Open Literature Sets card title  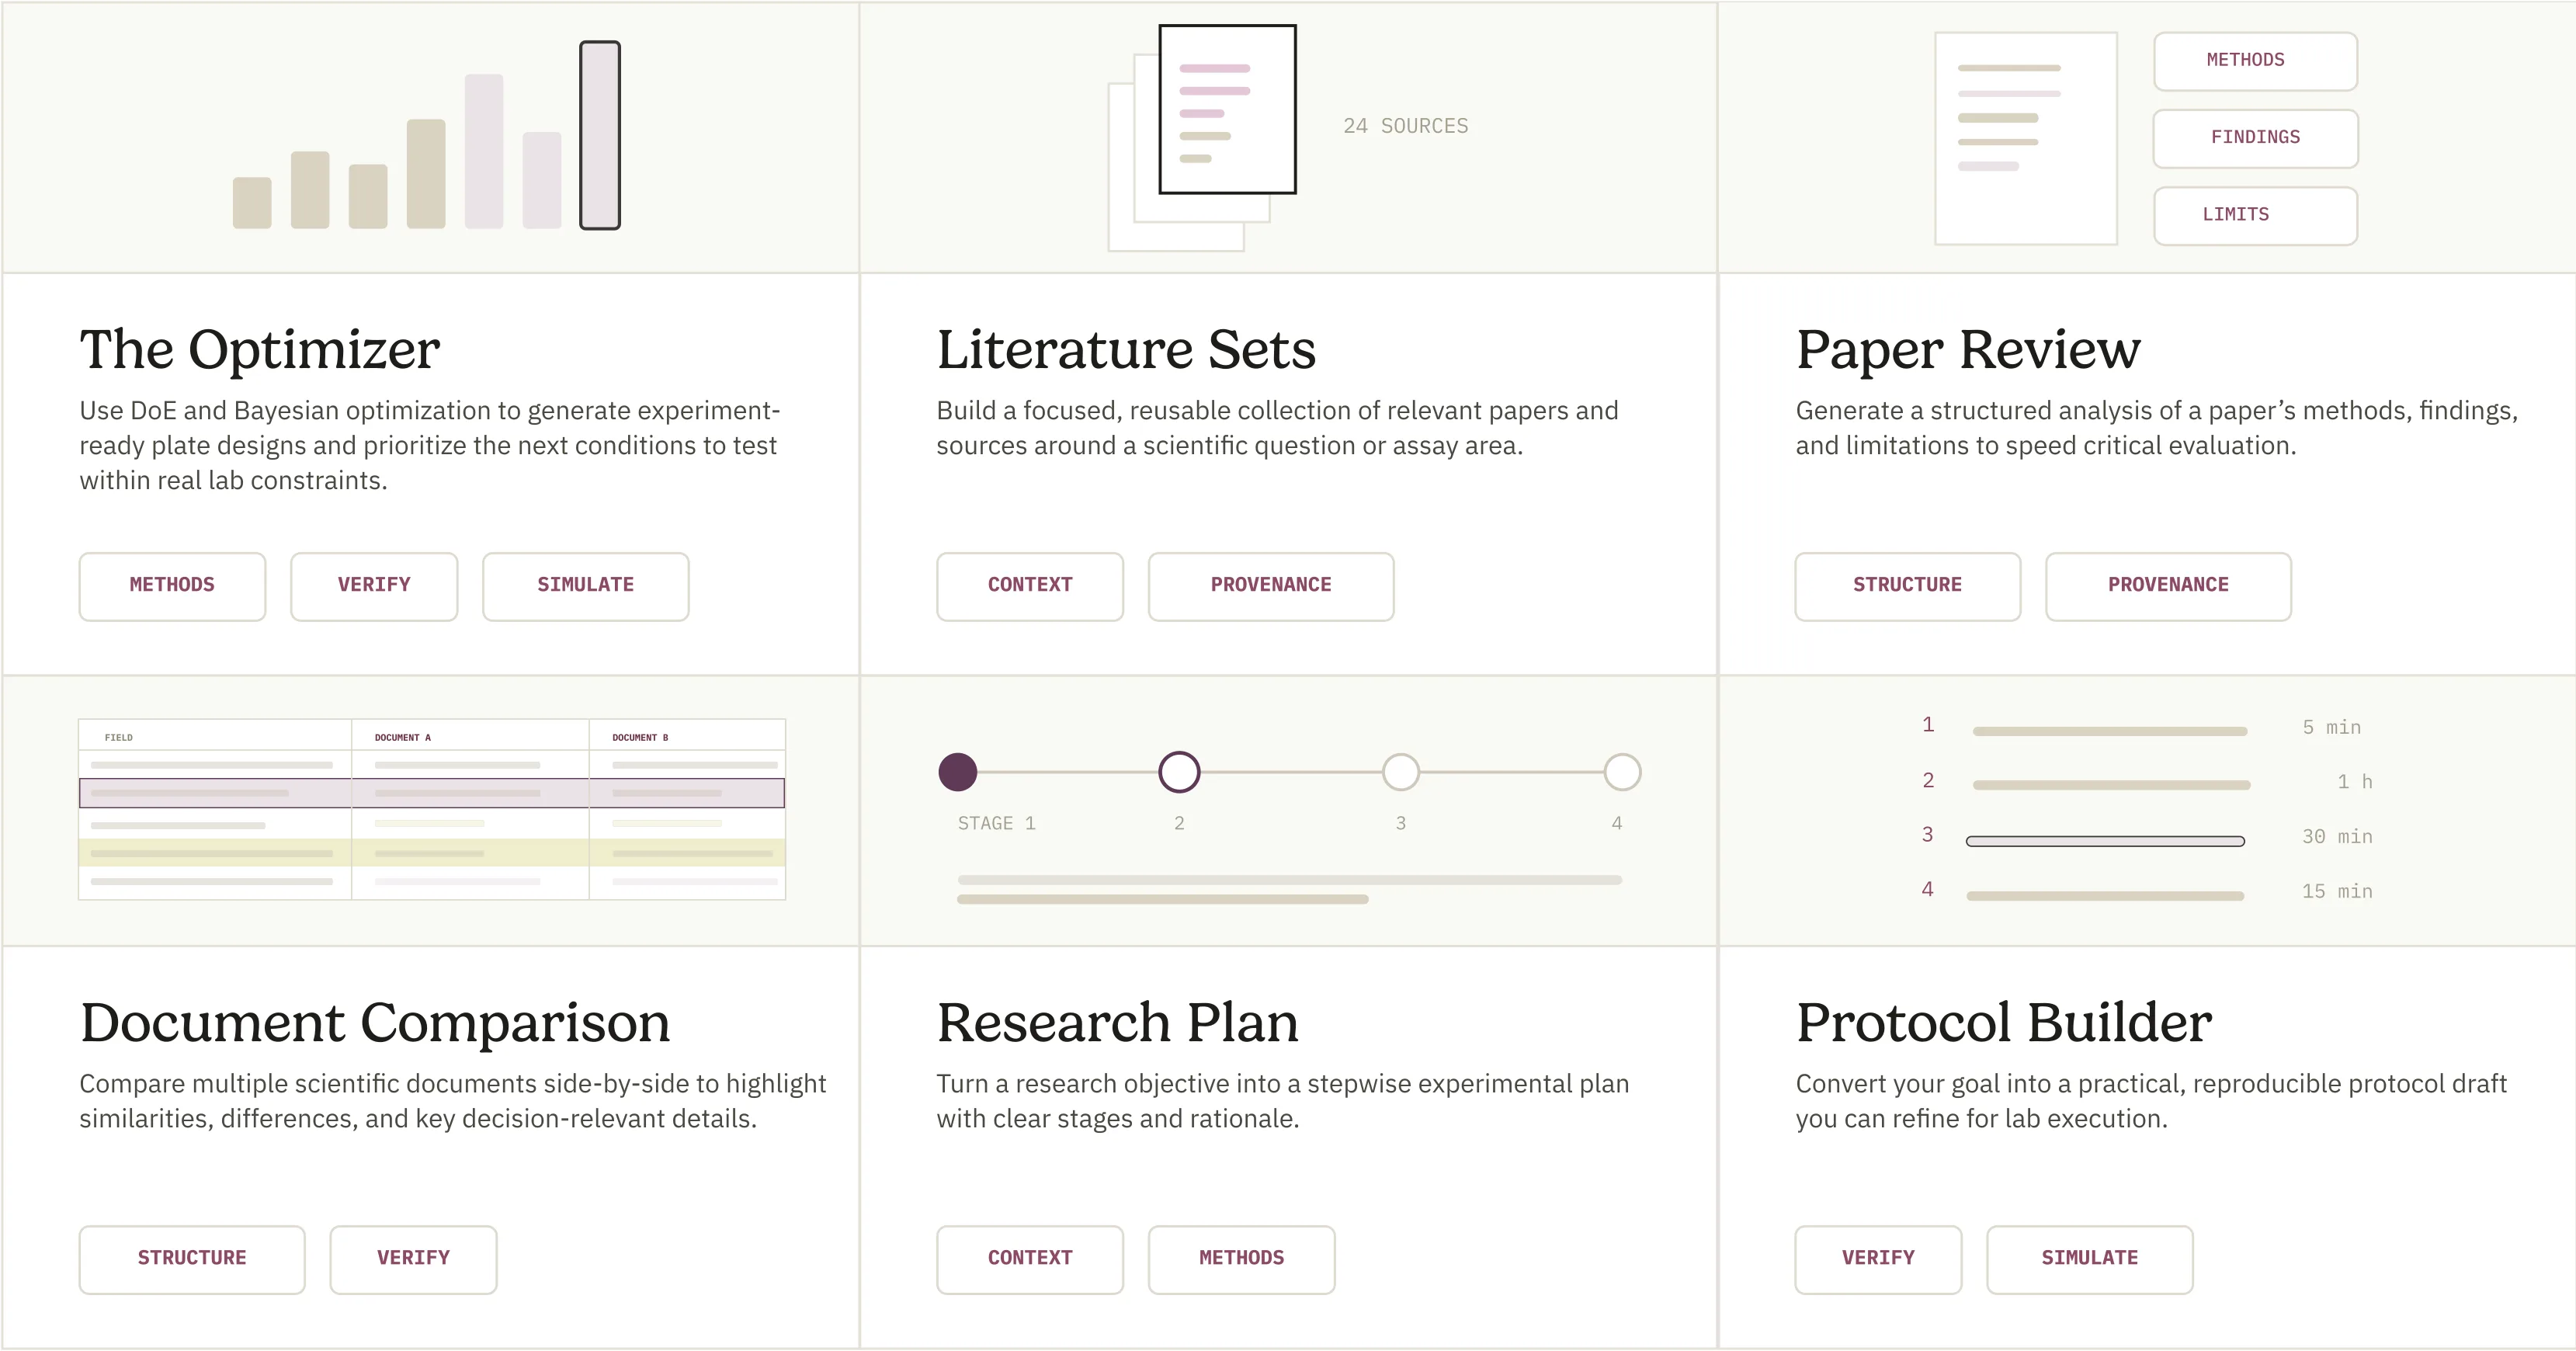[1126, 350]
